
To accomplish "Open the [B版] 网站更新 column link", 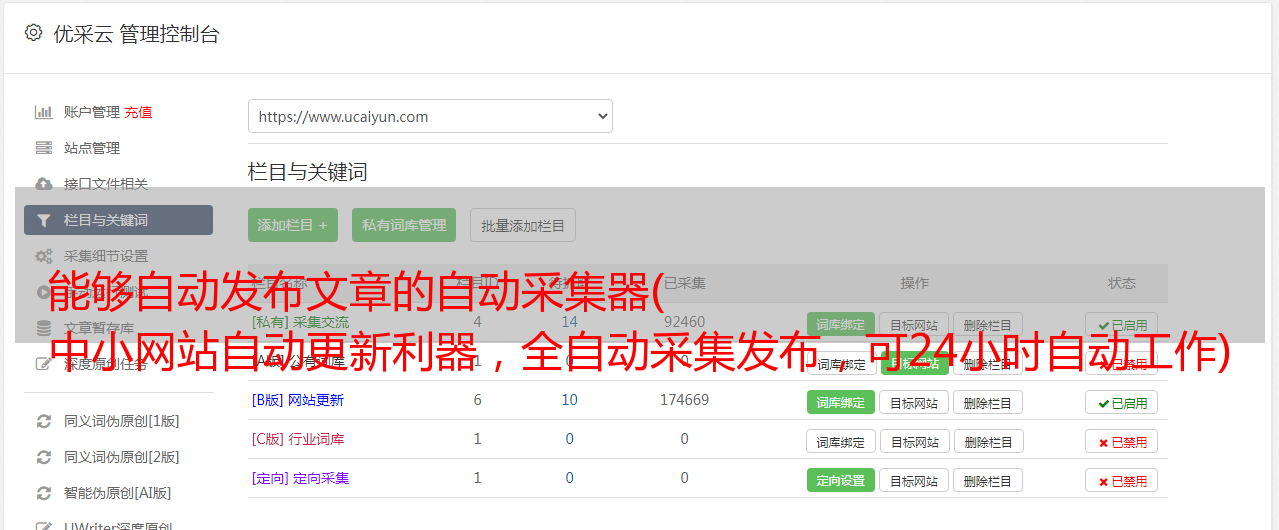I will point(298,400).
